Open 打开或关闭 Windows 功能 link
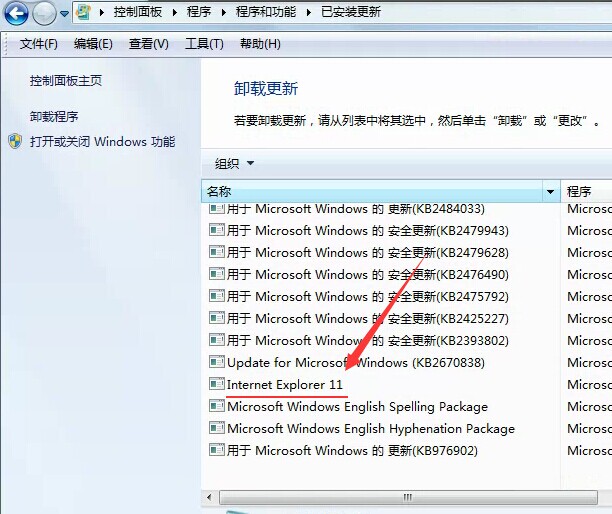 click(103, 141)
